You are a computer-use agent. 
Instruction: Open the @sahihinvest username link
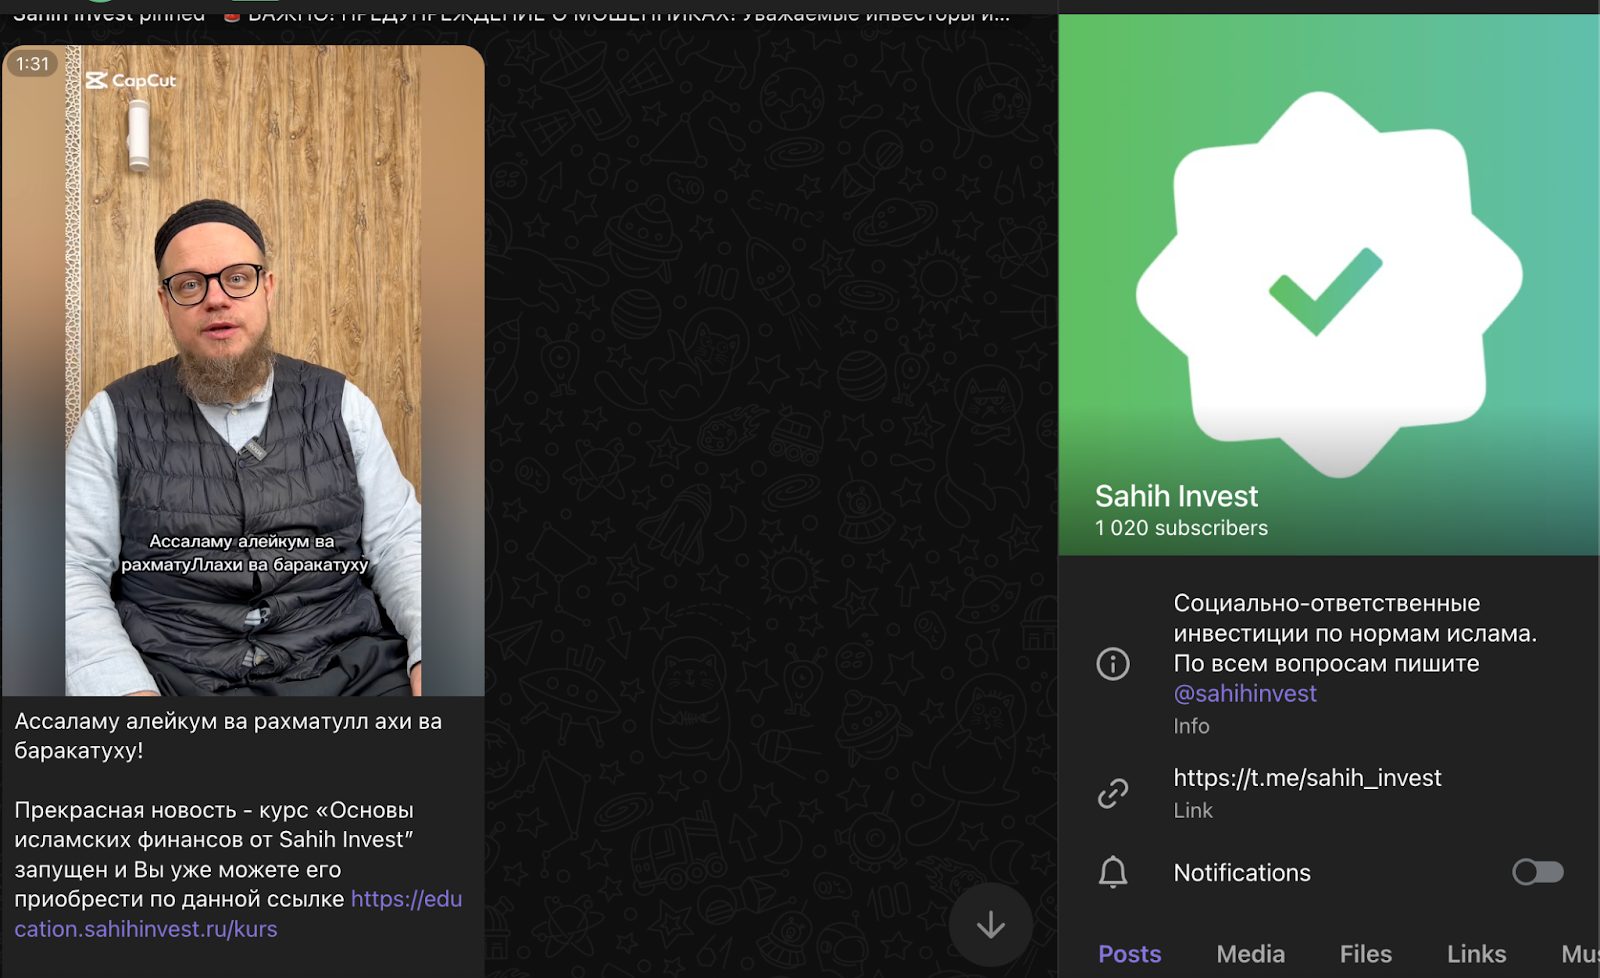(x=1245, y=693)
